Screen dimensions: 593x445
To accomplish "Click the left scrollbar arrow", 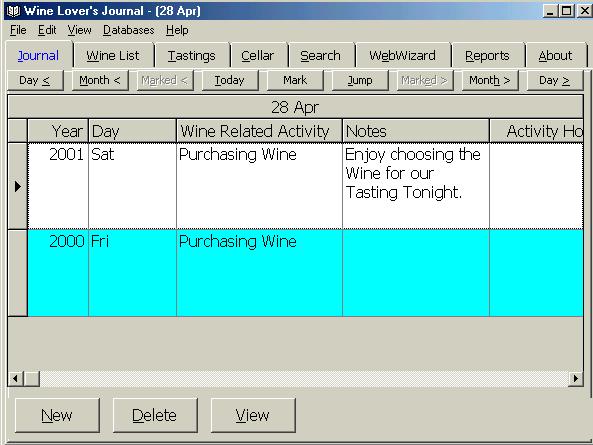I will [16, 378].
